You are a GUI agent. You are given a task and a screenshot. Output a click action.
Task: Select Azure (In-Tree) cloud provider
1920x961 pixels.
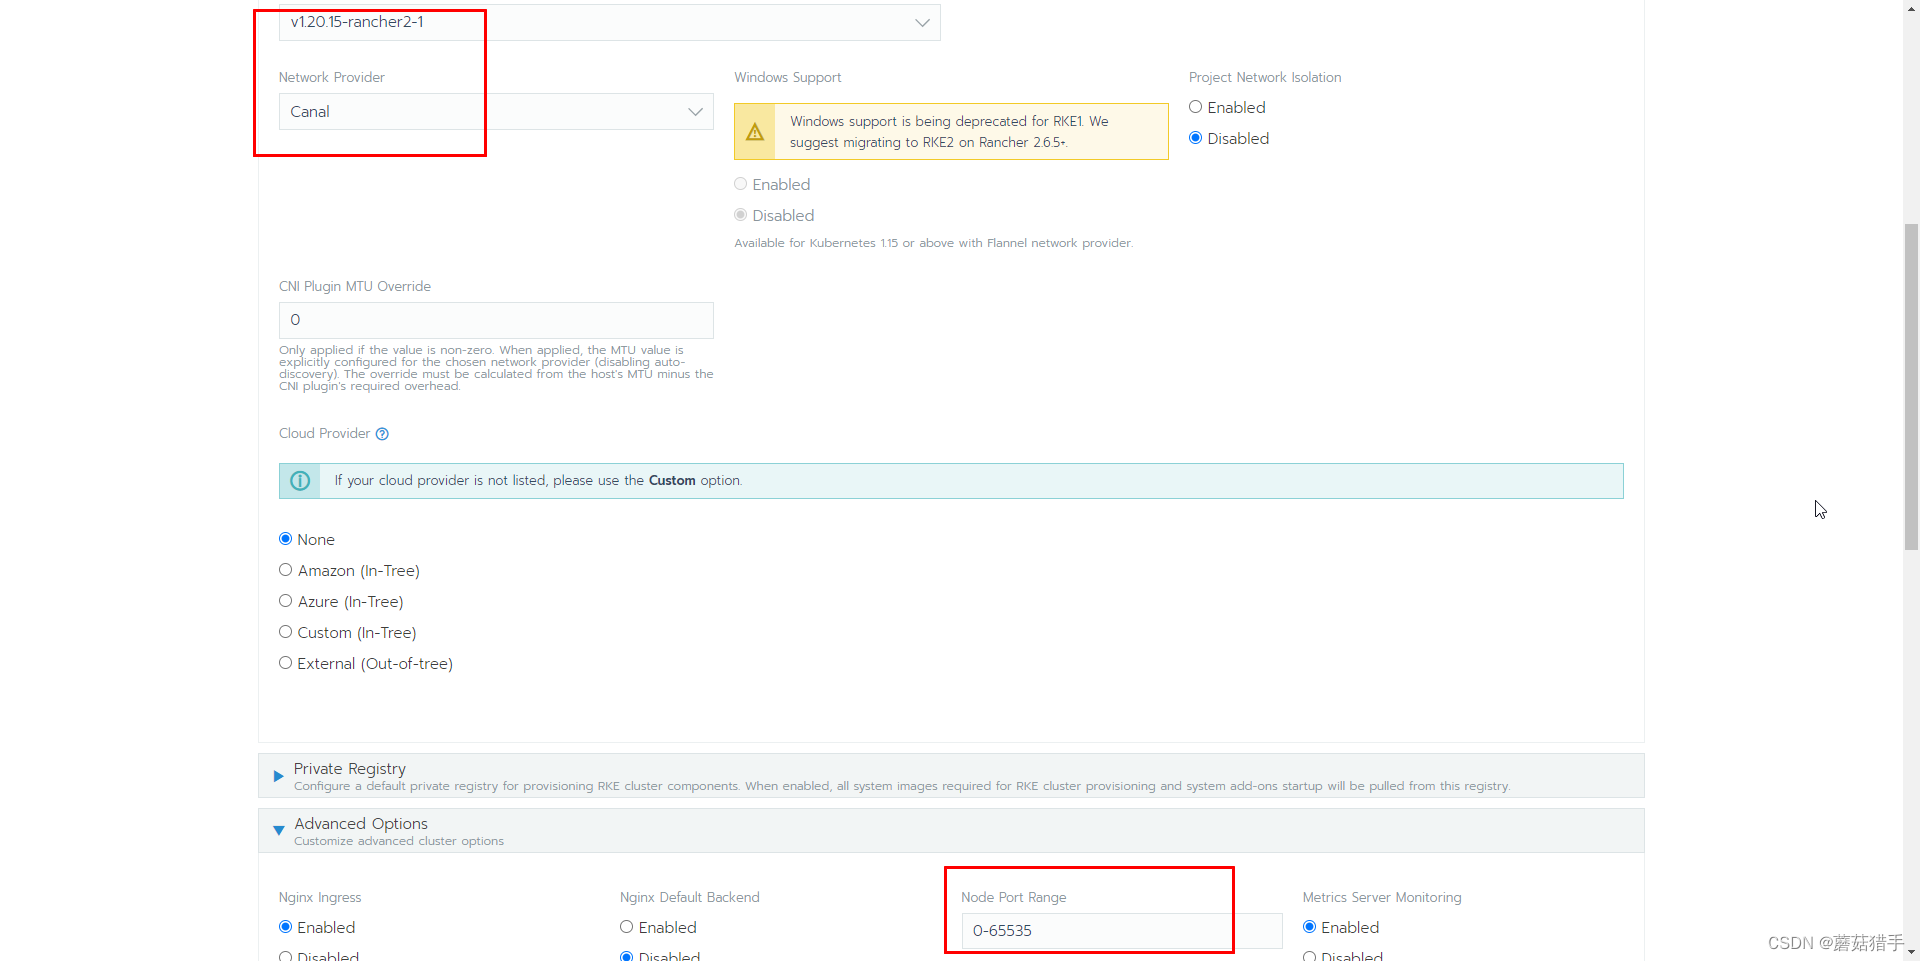[286, 601]
